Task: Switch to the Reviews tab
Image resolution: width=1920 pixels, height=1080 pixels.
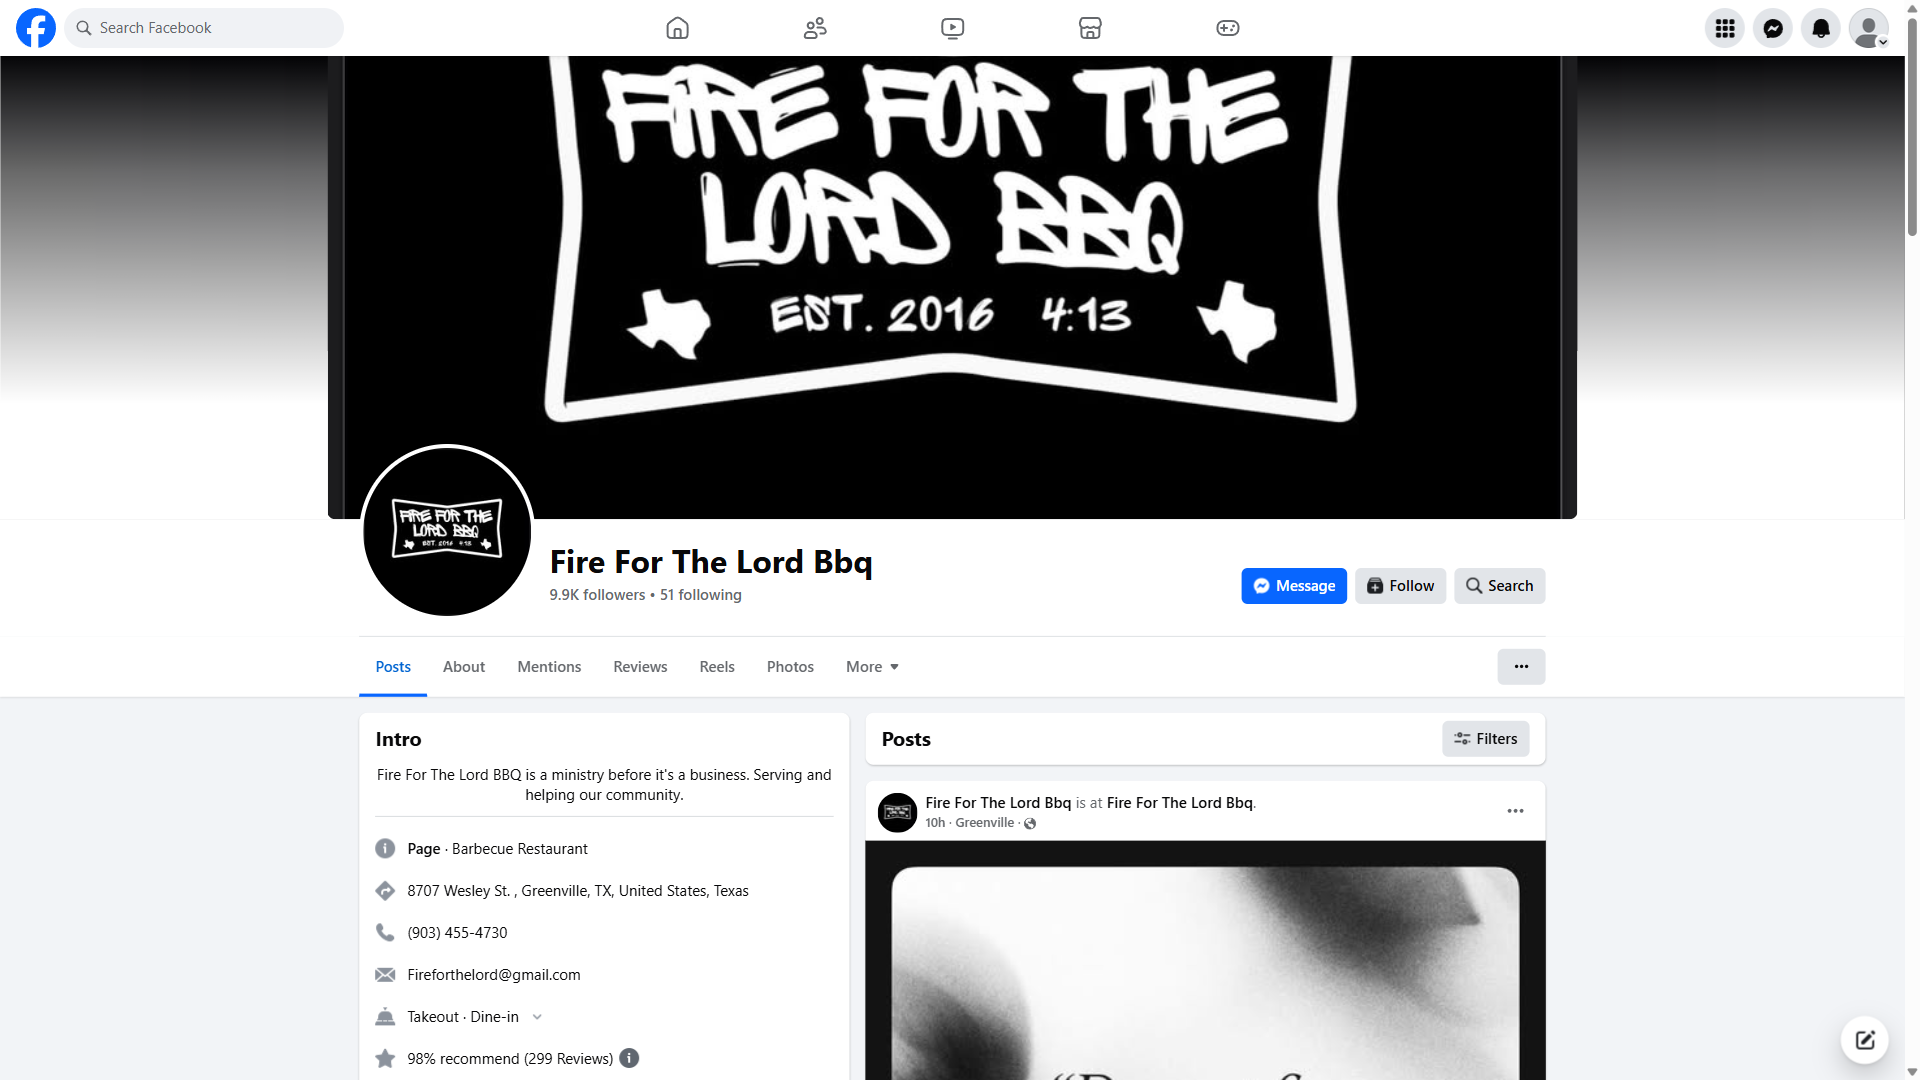Action: 640,667
